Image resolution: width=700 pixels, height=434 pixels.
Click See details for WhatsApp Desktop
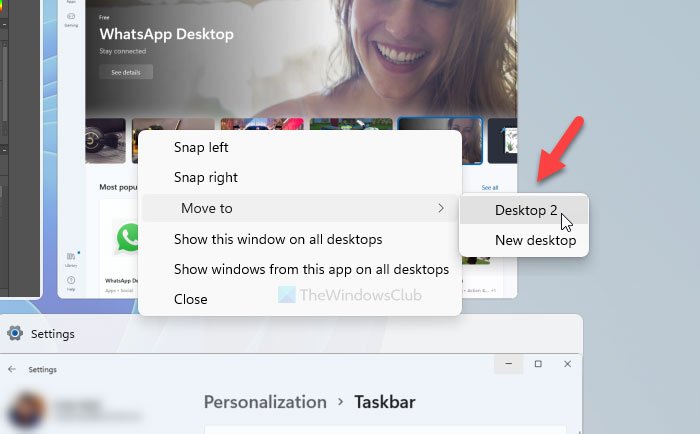tap(126, 72)
